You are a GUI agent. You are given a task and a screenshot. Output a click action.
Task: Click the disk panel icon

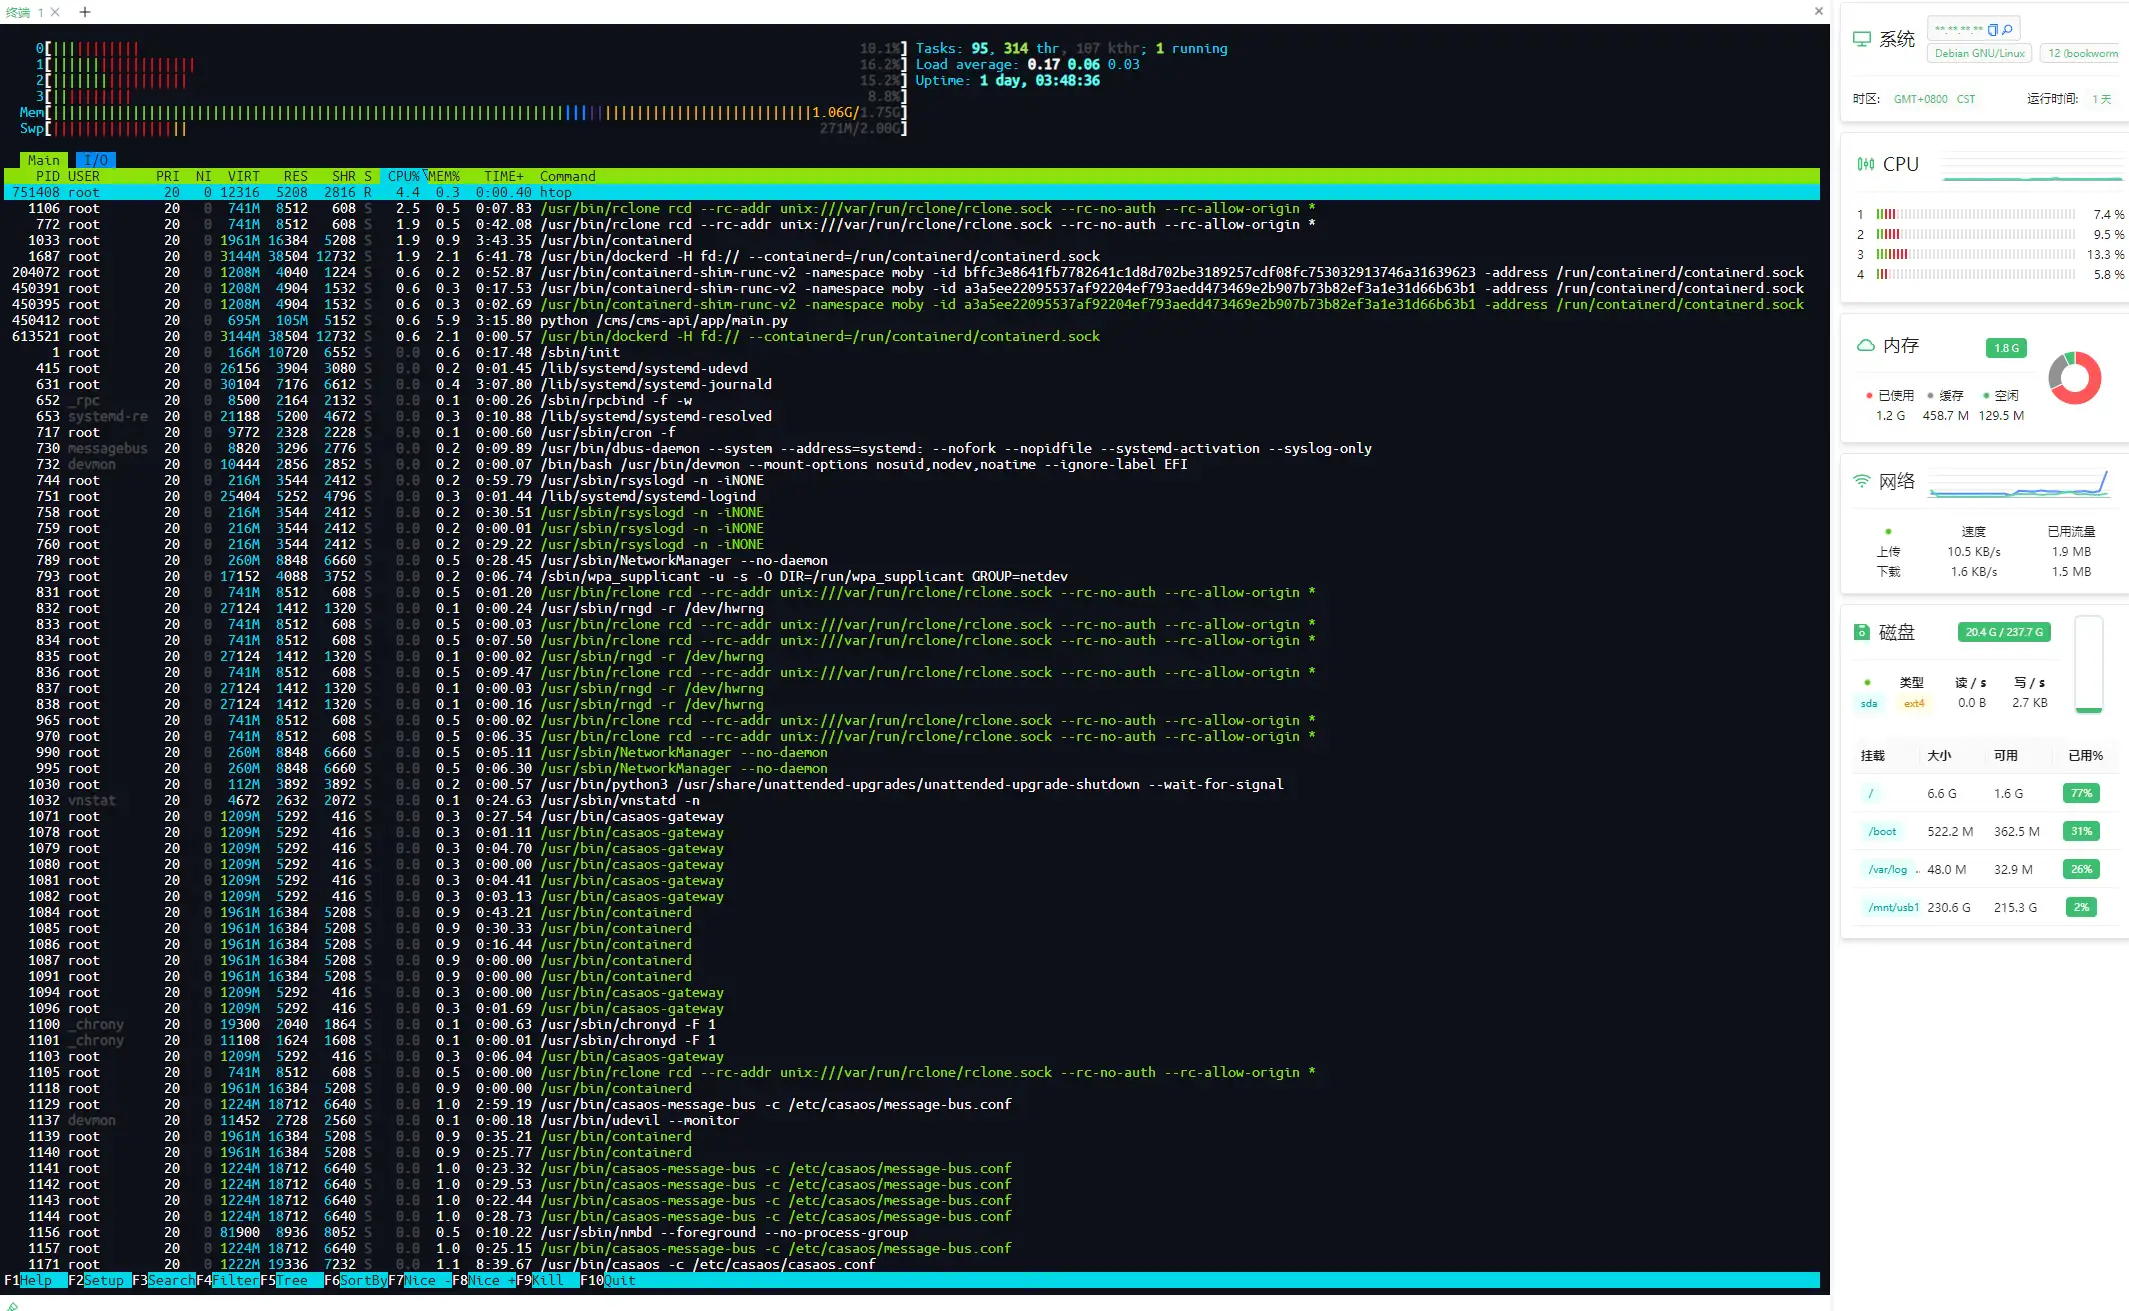(1861, 632)
